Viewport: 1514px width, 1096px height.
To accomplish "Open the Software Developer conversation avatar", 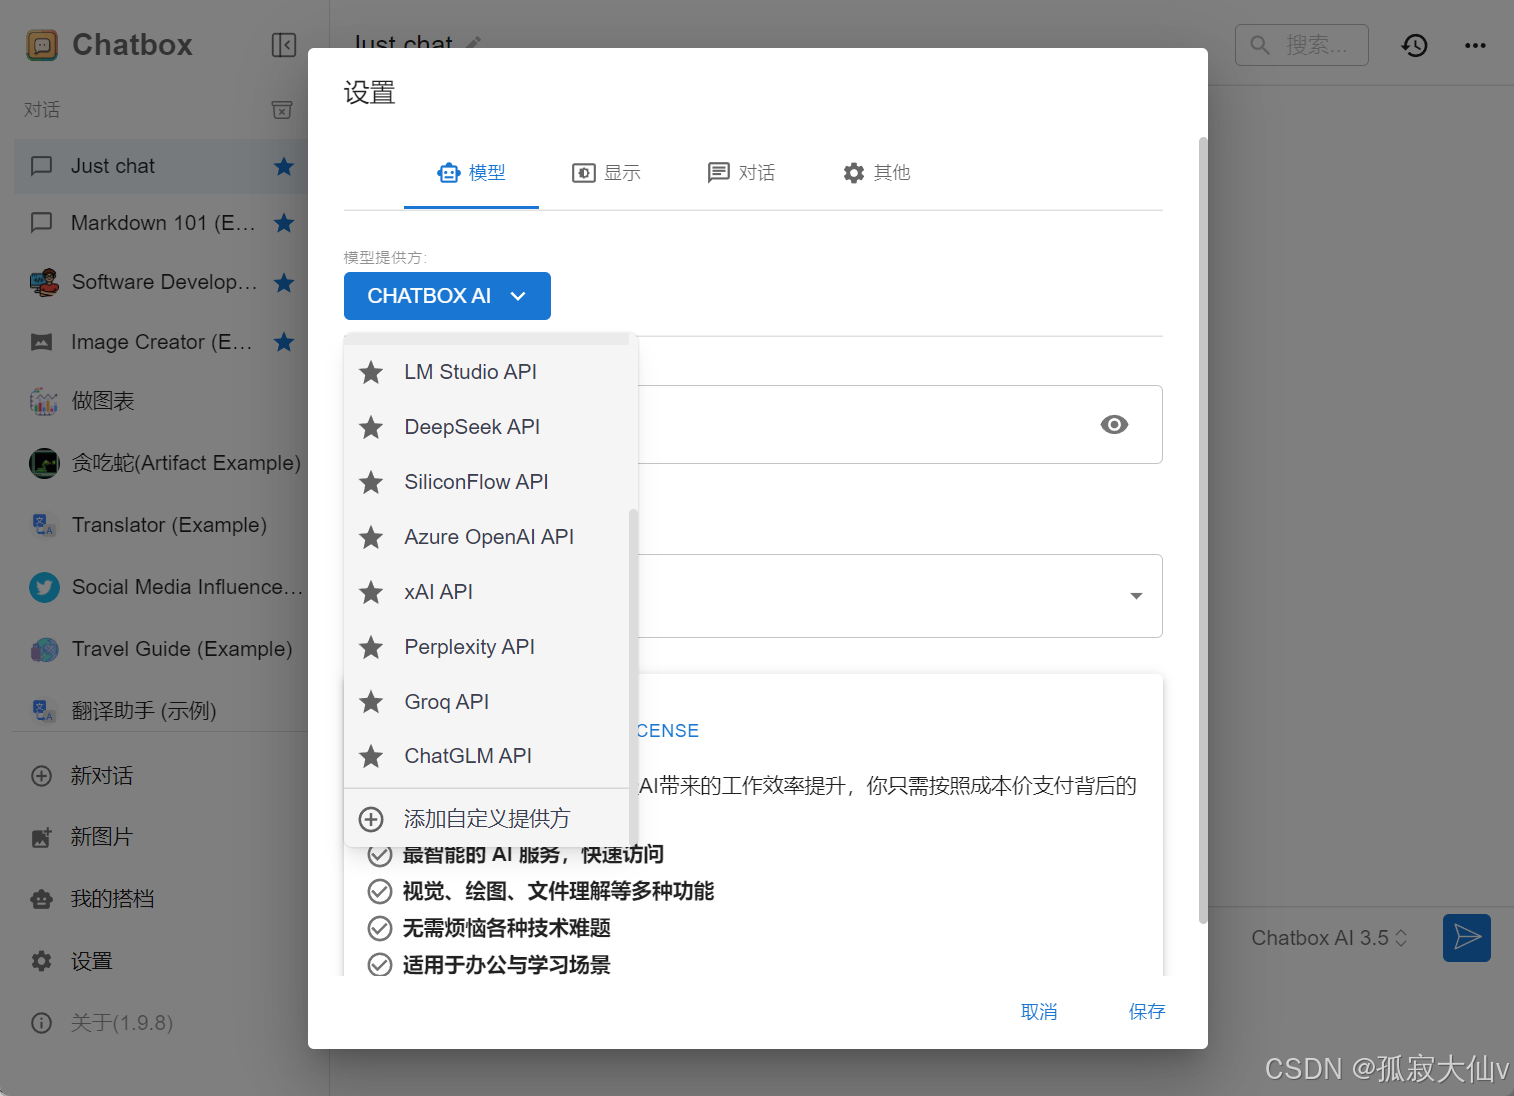I will pyautogui.click(x=43, y=283).
